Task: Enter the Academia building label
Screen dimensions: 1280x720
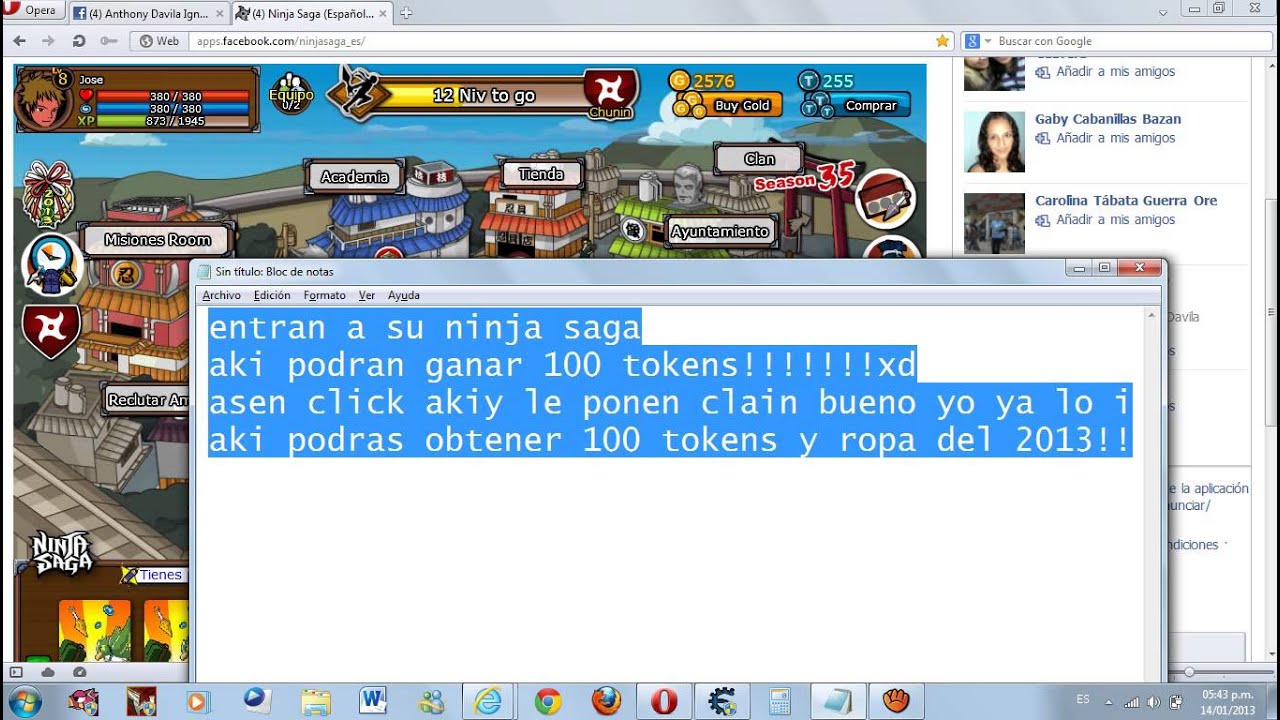Action: click(x=354, y=176)
